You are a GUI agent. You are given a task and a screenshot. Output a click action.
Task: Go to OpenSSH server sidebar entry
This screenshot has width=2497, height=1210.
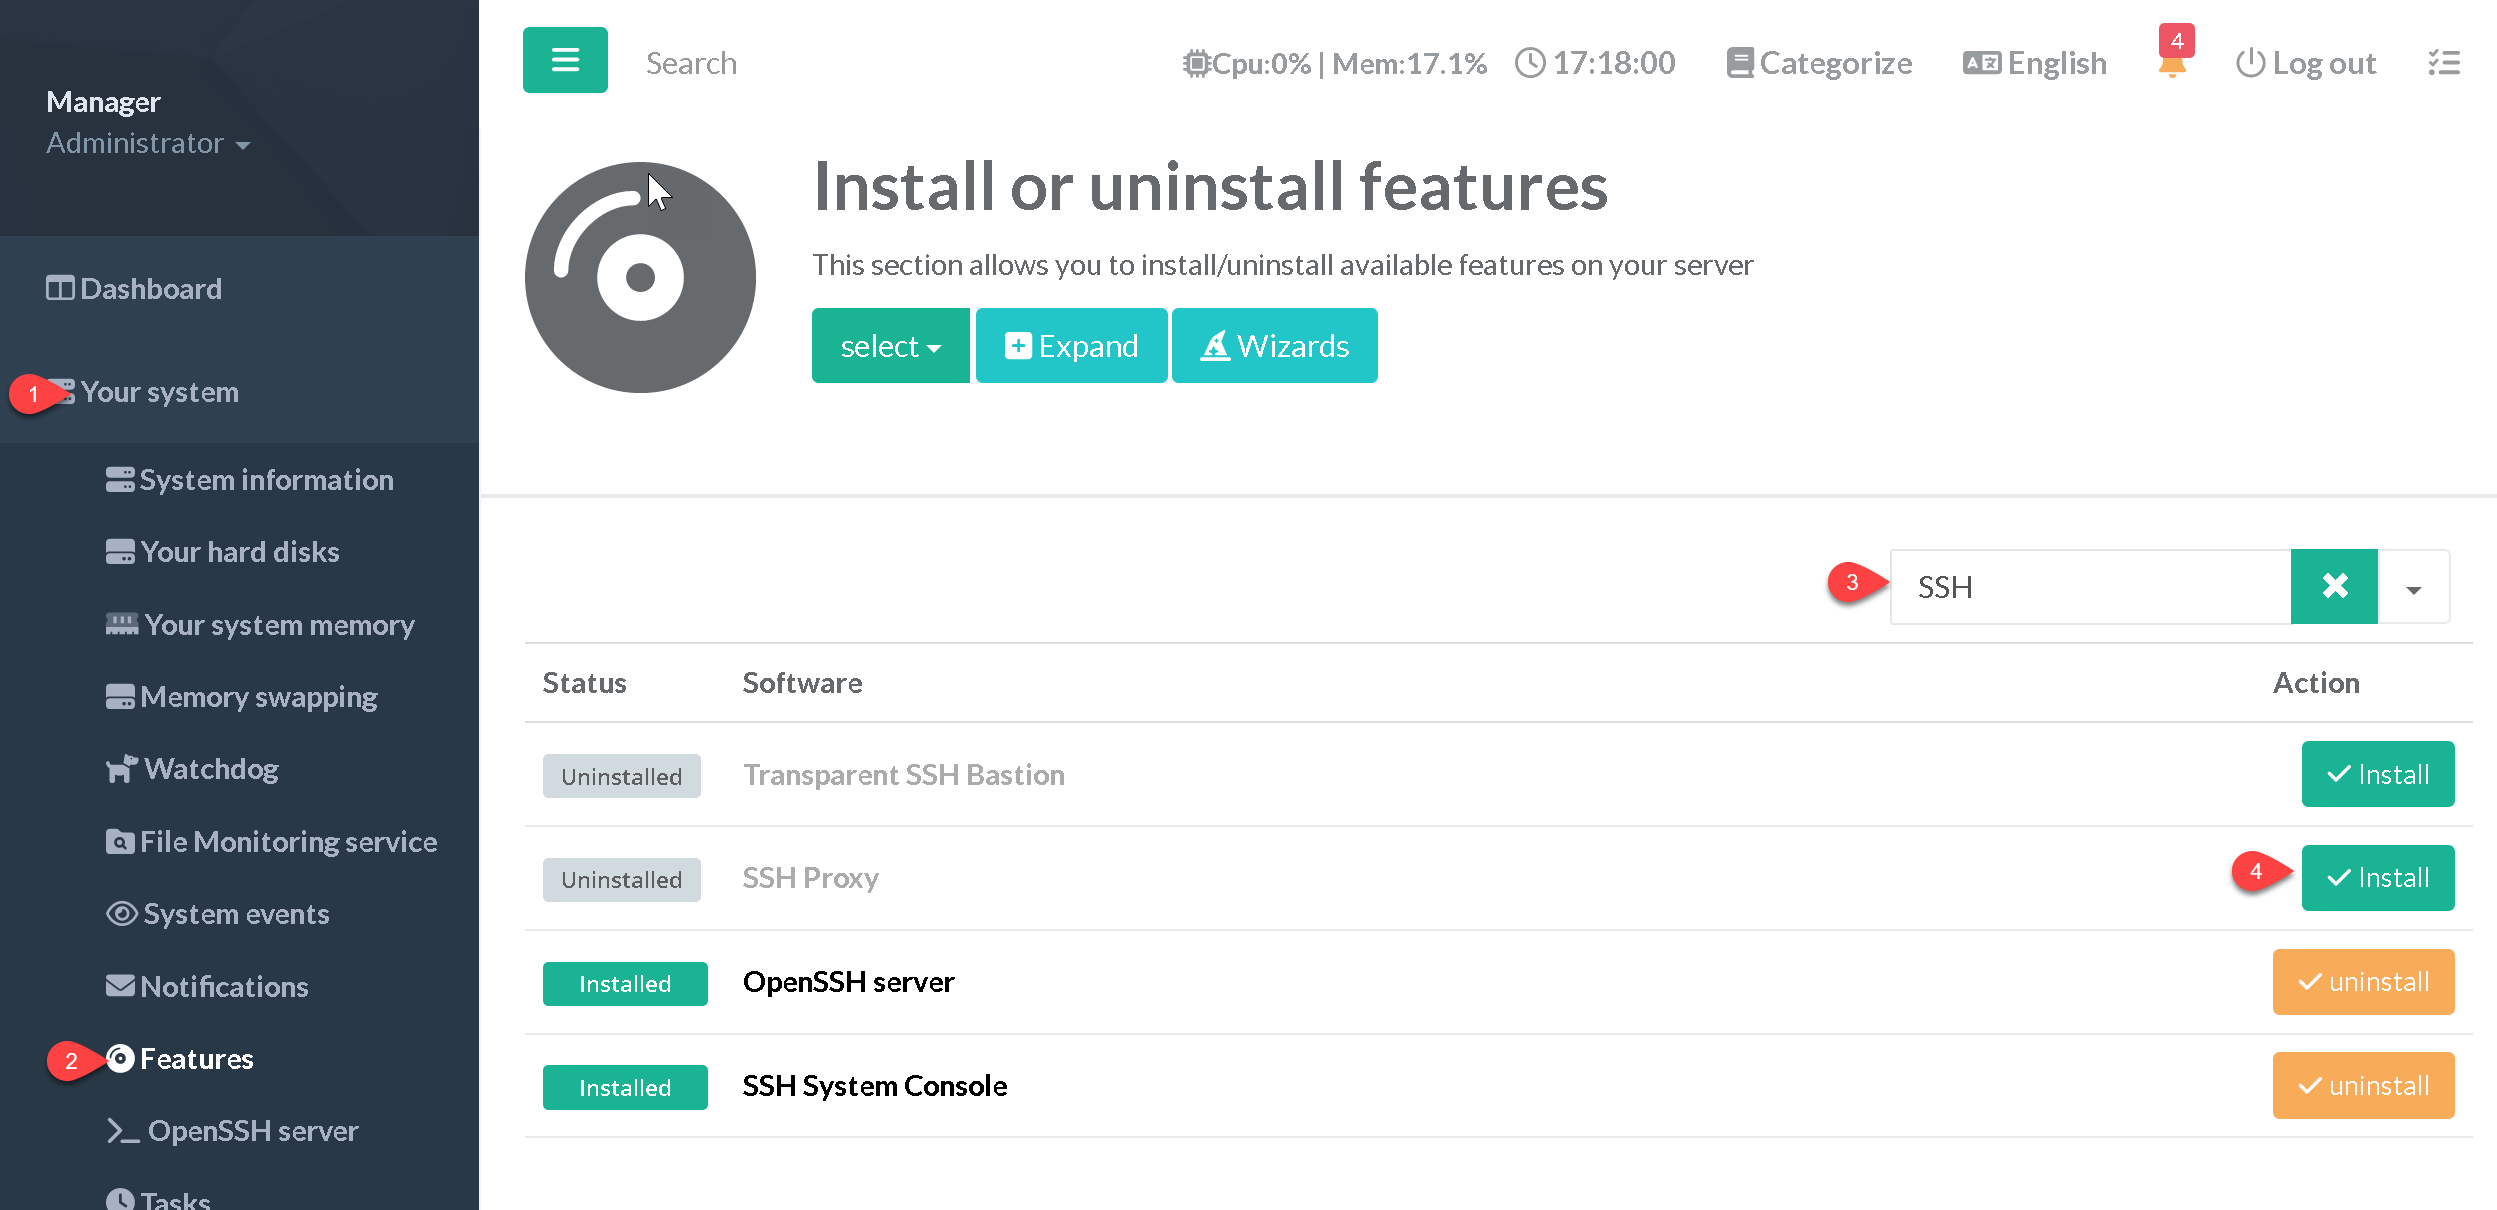click(252, 1131)
